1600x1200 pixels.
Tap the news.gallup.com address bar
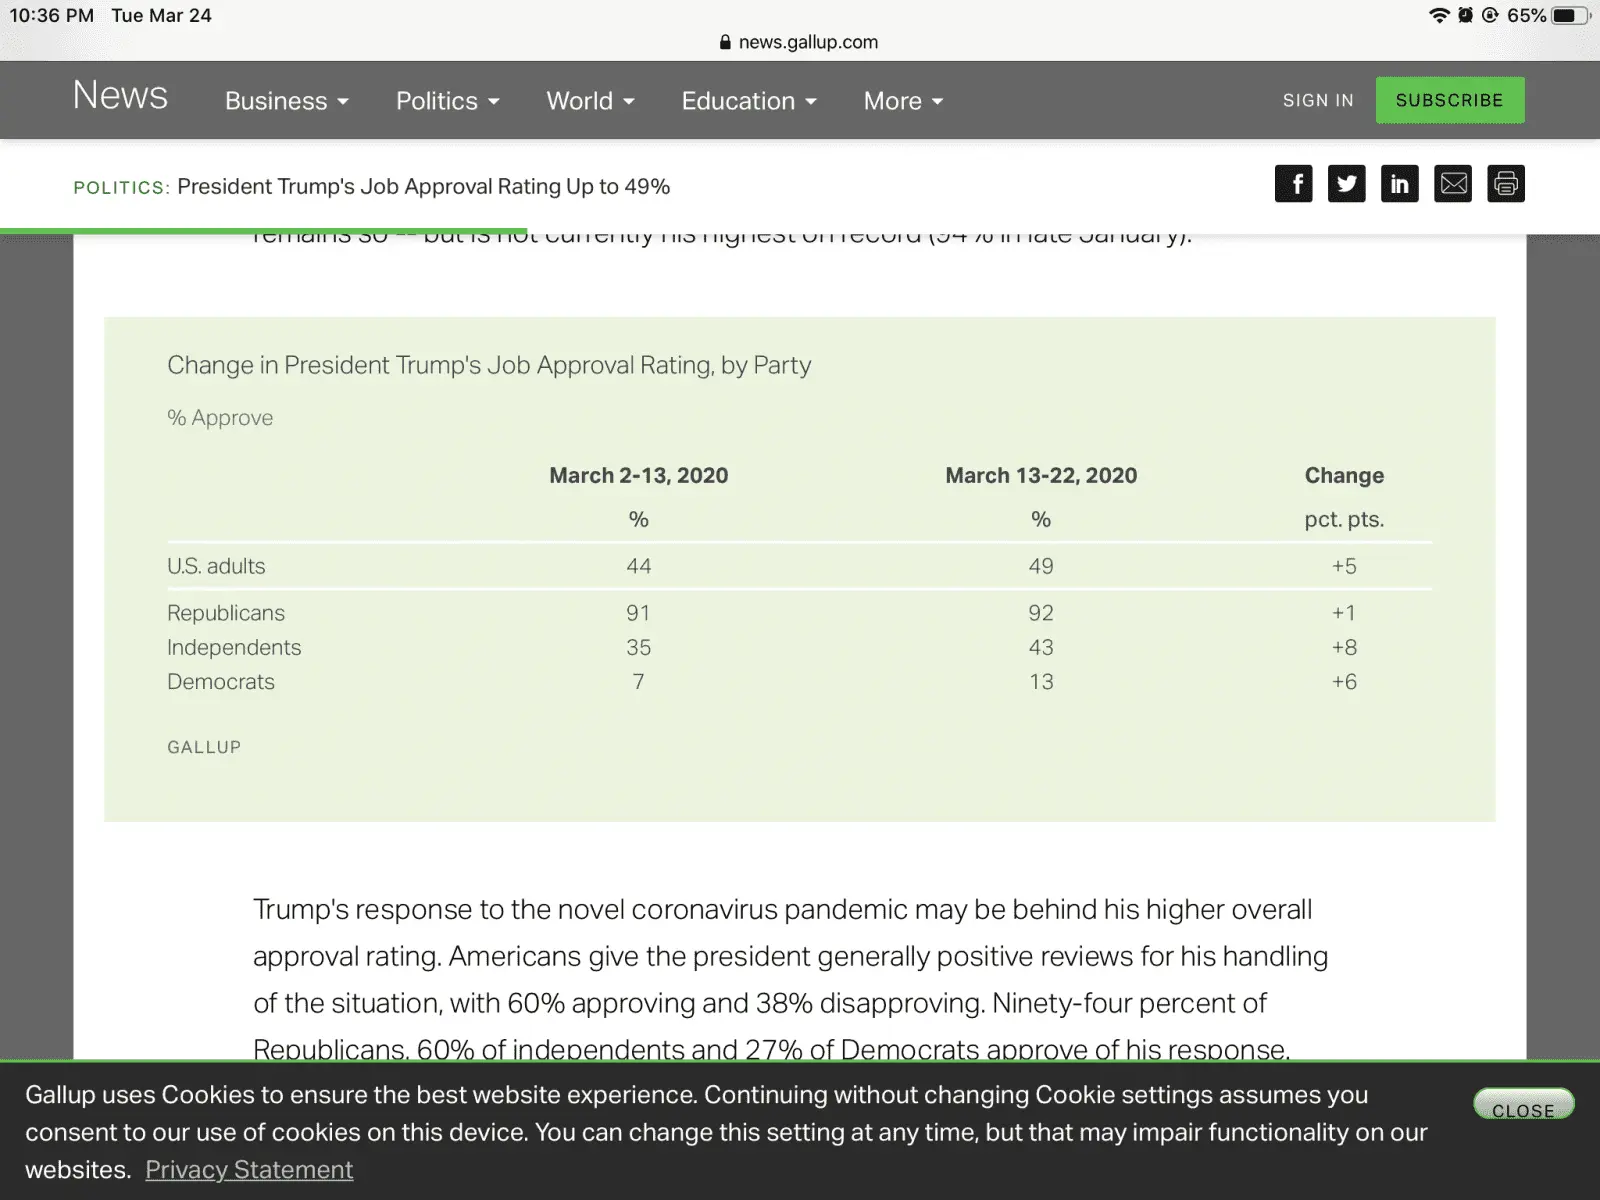(807, 42)
